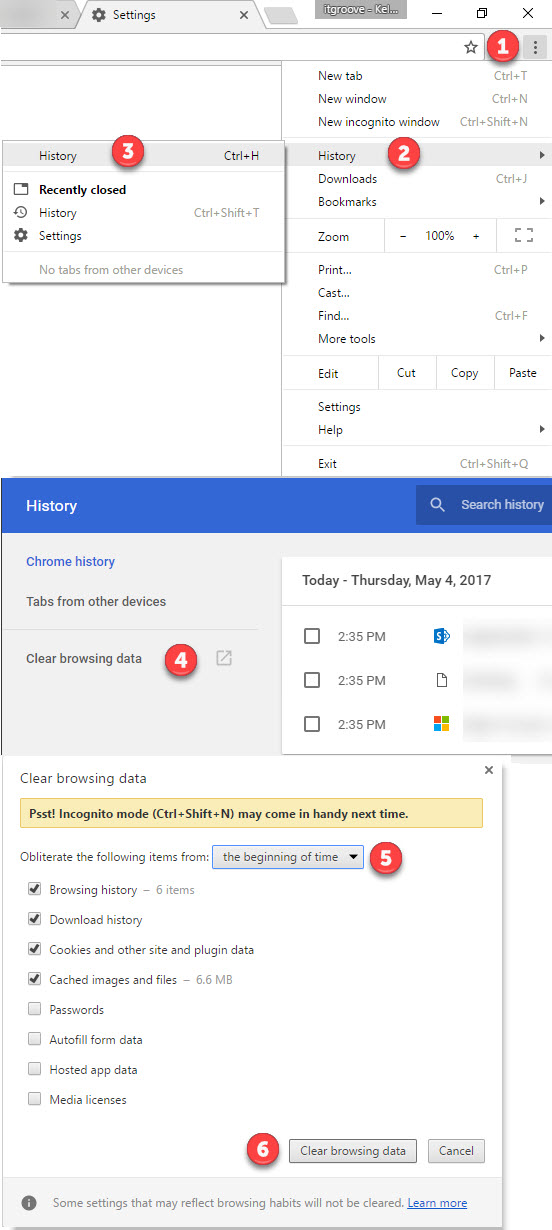Enable Autofill form data checkbox
Viewport: 552px width, 1230px height.
click(35, 1040)
